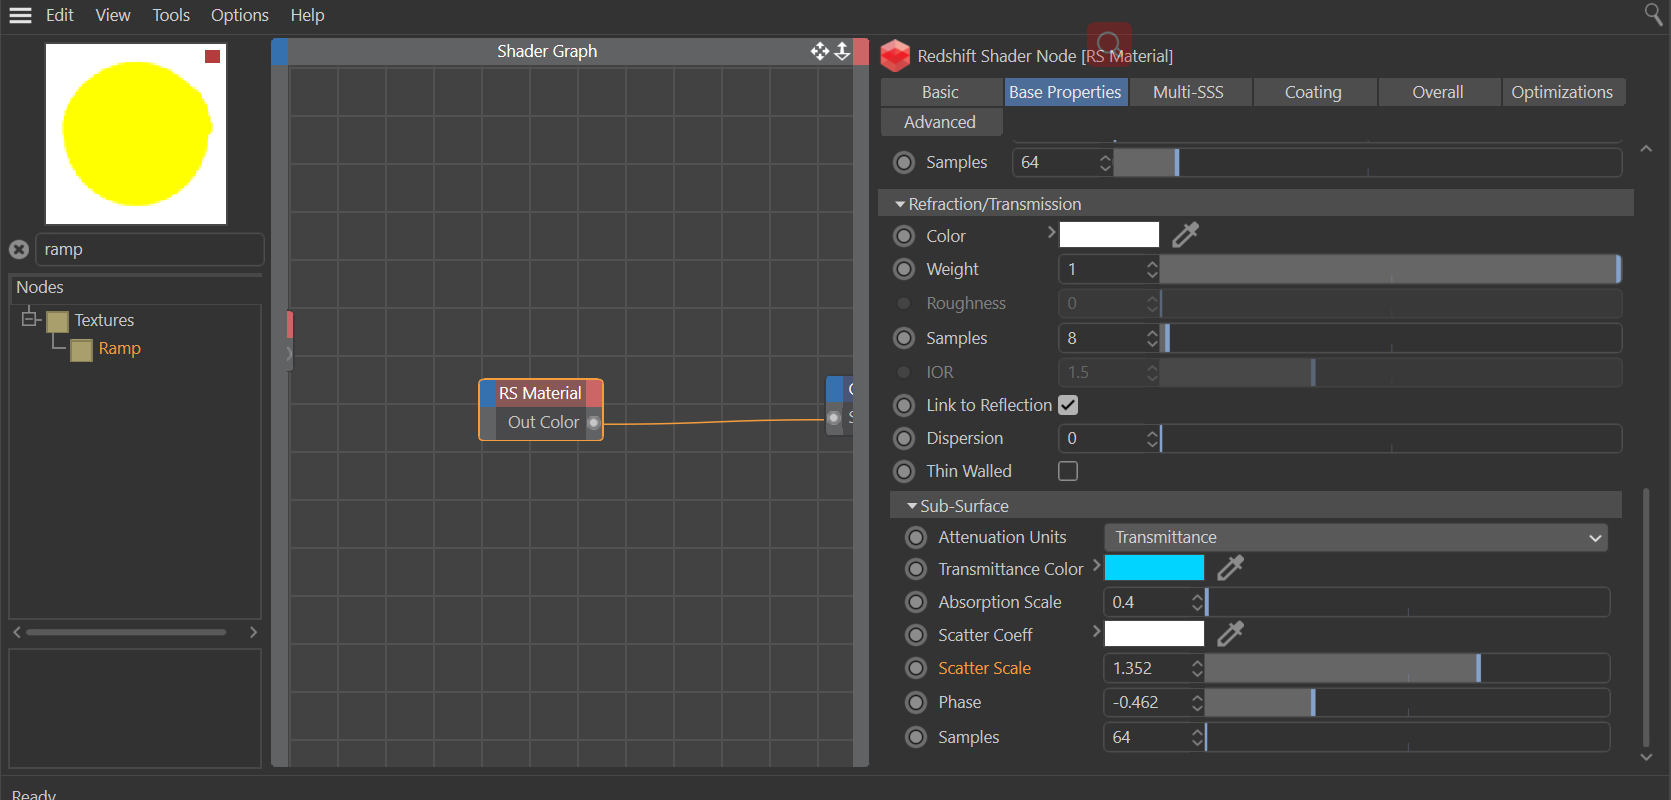Select the Ramp tree item
The image size is (1671, 800).
(x=119, y=348)
